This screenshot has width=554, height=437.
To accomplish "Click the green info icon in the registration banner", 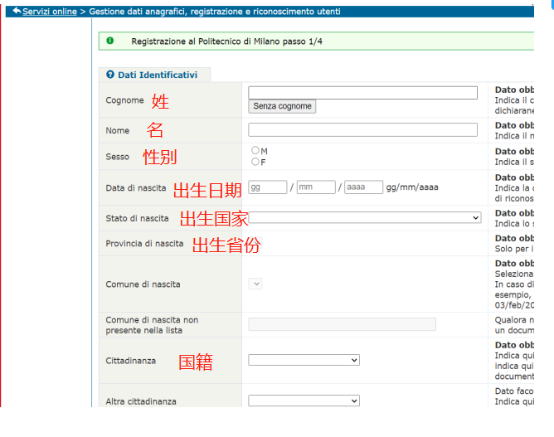I will pyautogui.click(x=110, y=41).
